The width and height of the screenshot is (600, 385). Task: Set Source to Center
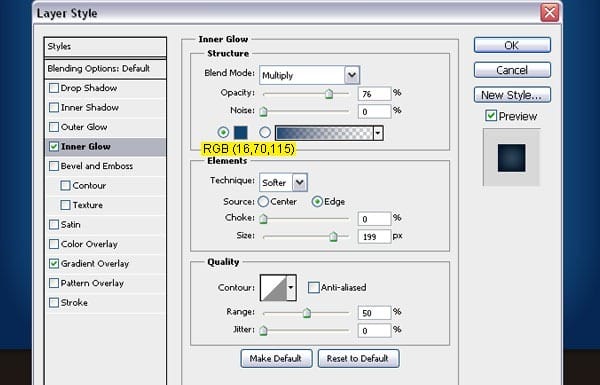263,202
